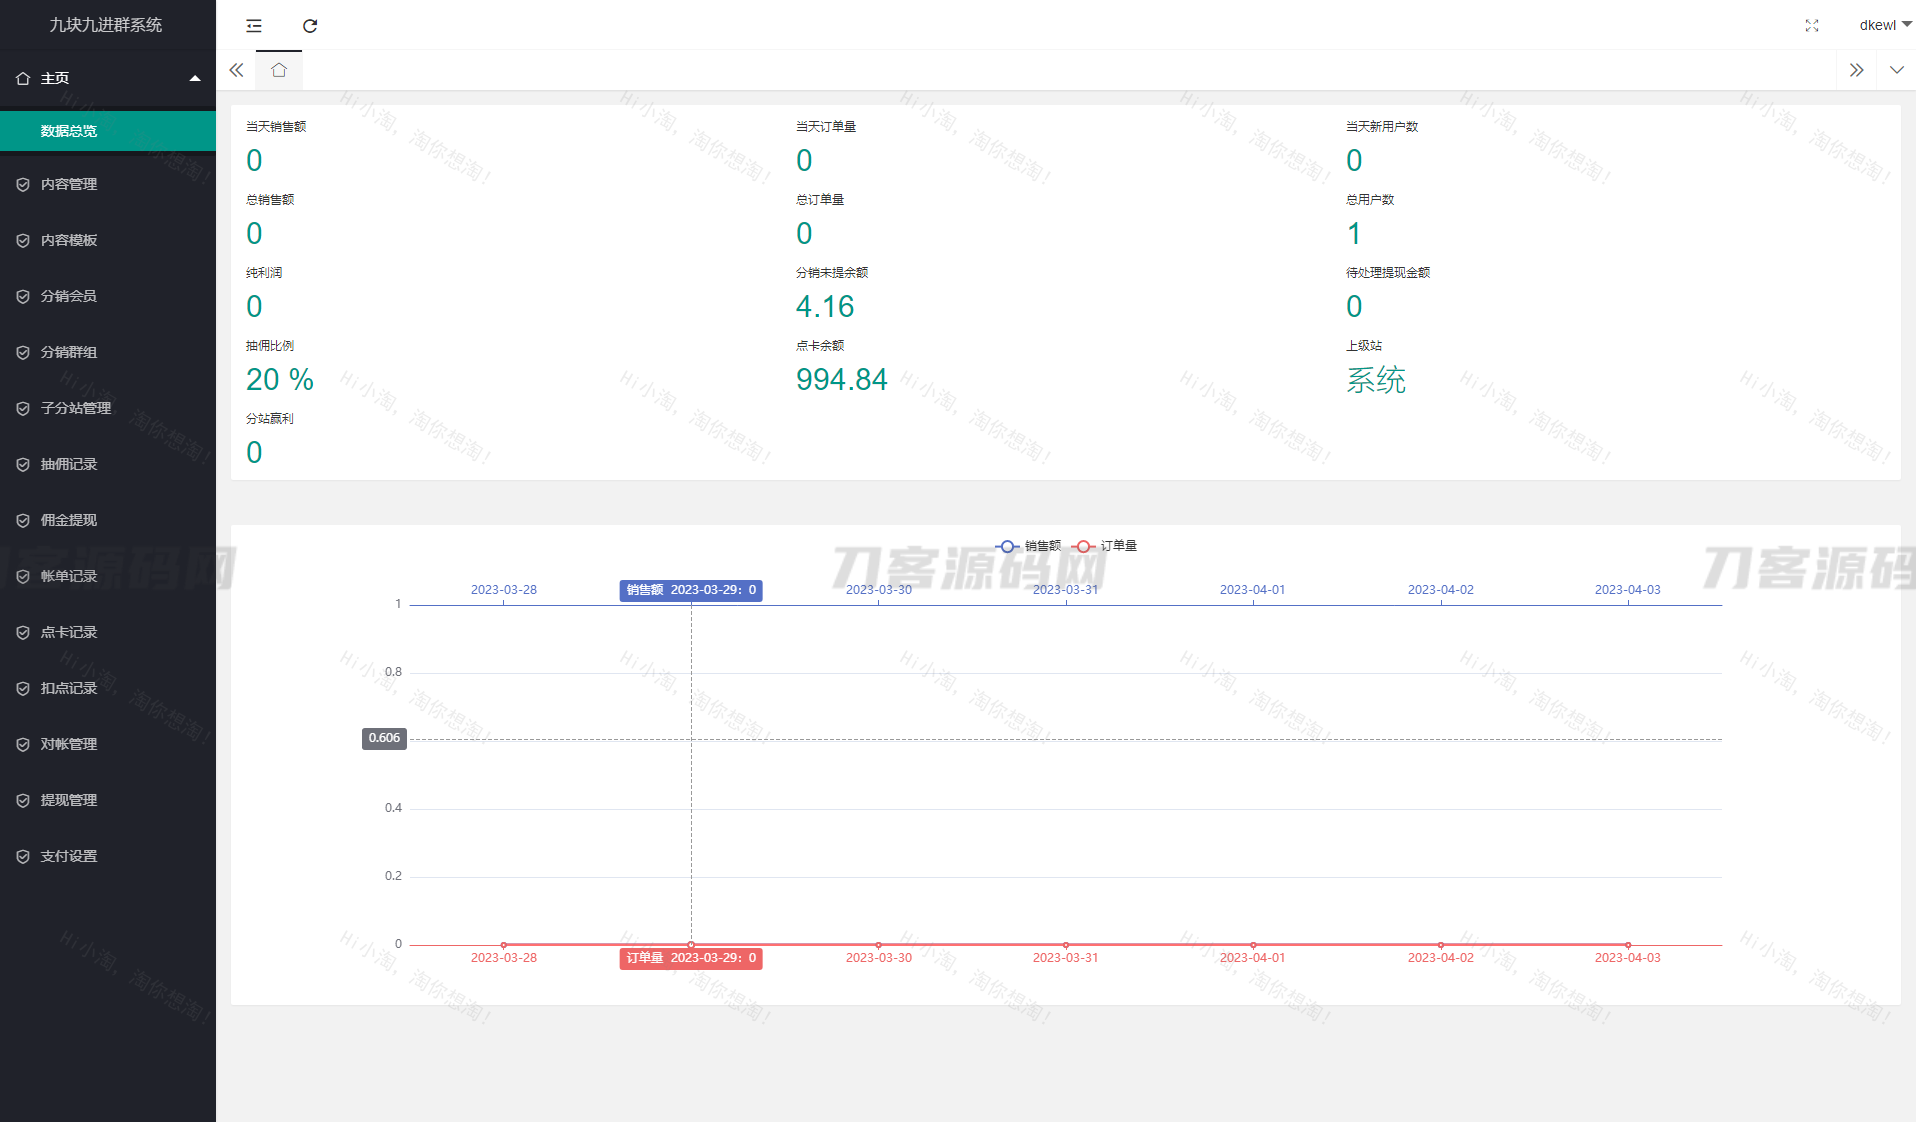The height and width of the screenshot is (1122, 1916).
Task: Open 点卡记录 in the sidebar
Action: tap(69, 632)
